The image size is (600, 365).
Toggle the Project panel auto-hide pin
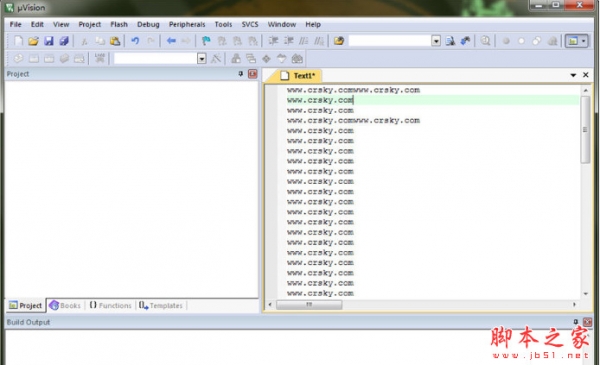[241, 74]
